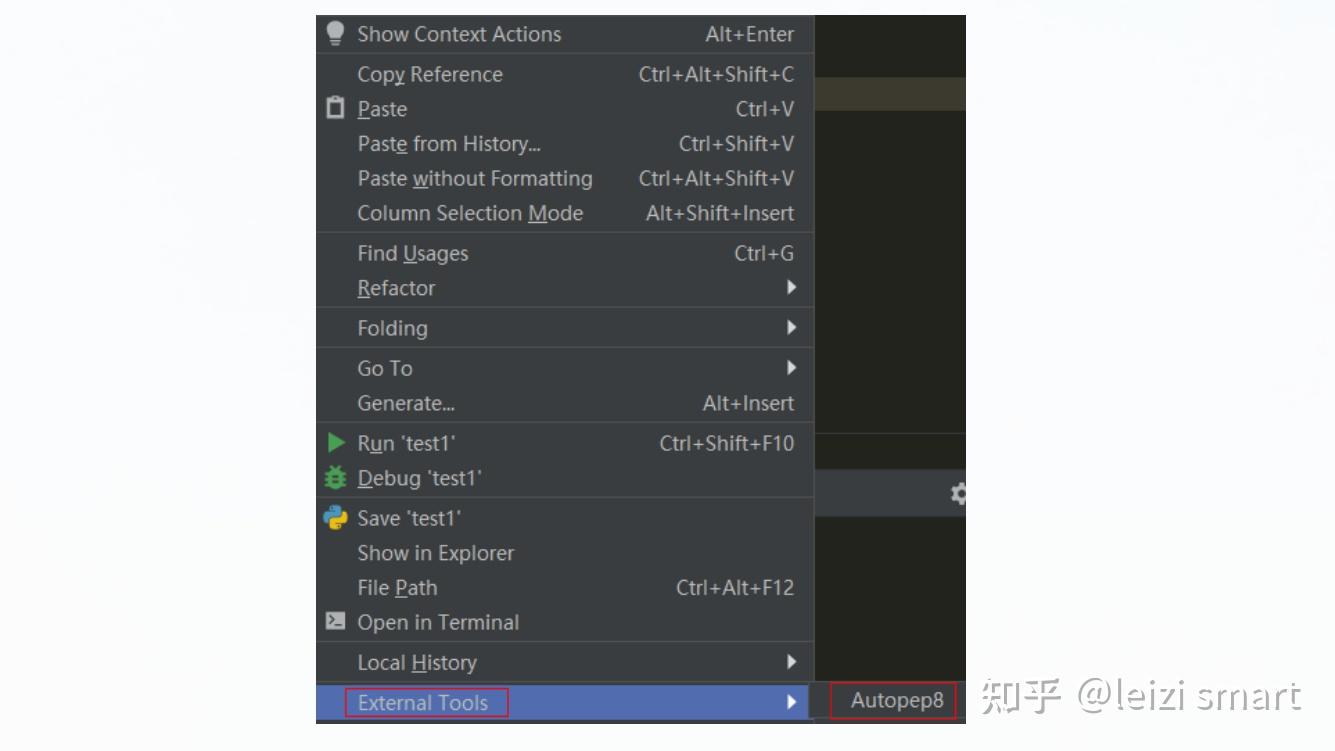Screen dimensions: 1335x751
Task: Open the External Tools menu entry
Action: coord(565,702)
